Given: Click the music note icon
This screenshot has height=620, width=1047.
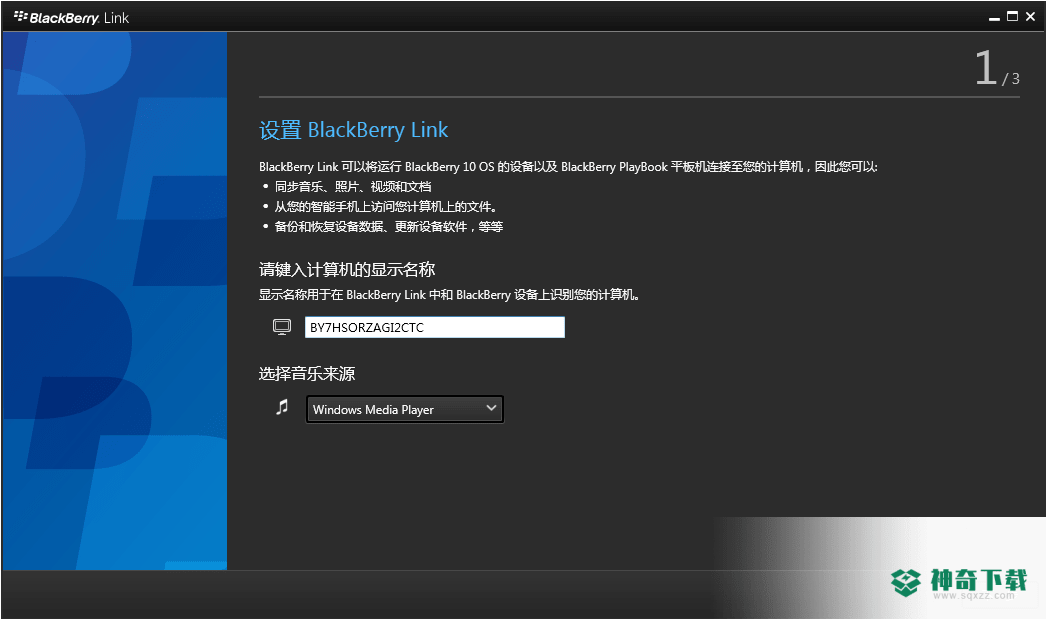Looking at the screenshot, I should [x=282, y=406].
